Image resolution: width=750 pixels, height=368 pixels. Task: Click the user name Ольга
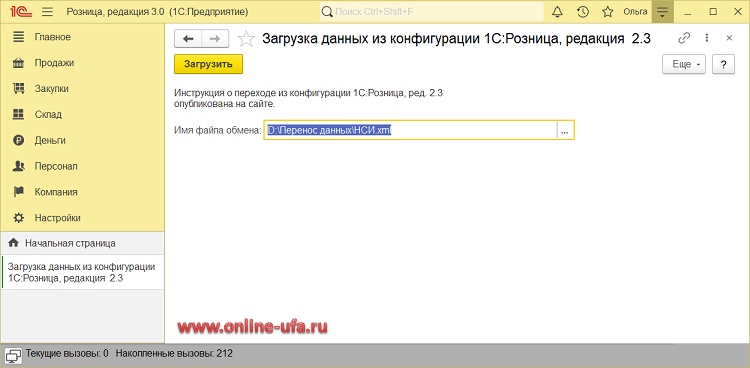pyautogui.click(x=635, y=11)
